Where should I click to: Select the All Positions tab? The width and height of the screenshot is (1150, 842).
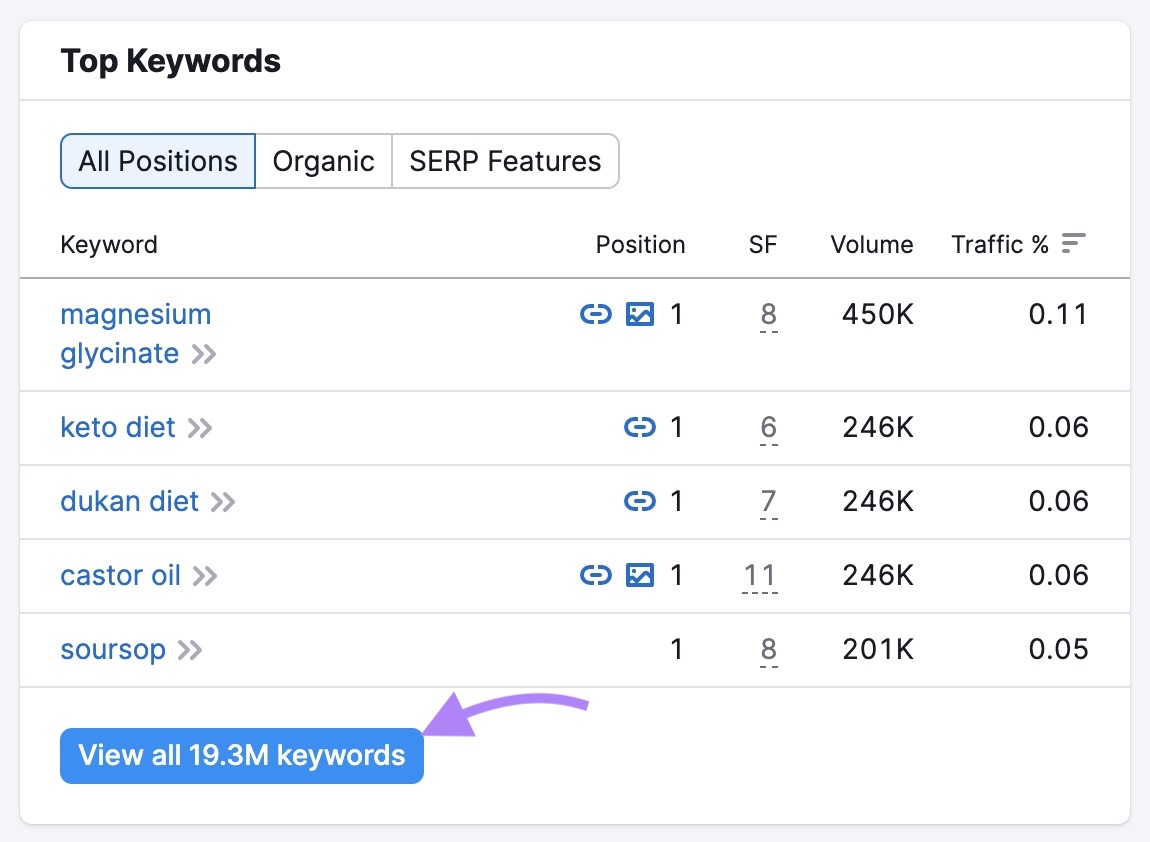point(157,160)
